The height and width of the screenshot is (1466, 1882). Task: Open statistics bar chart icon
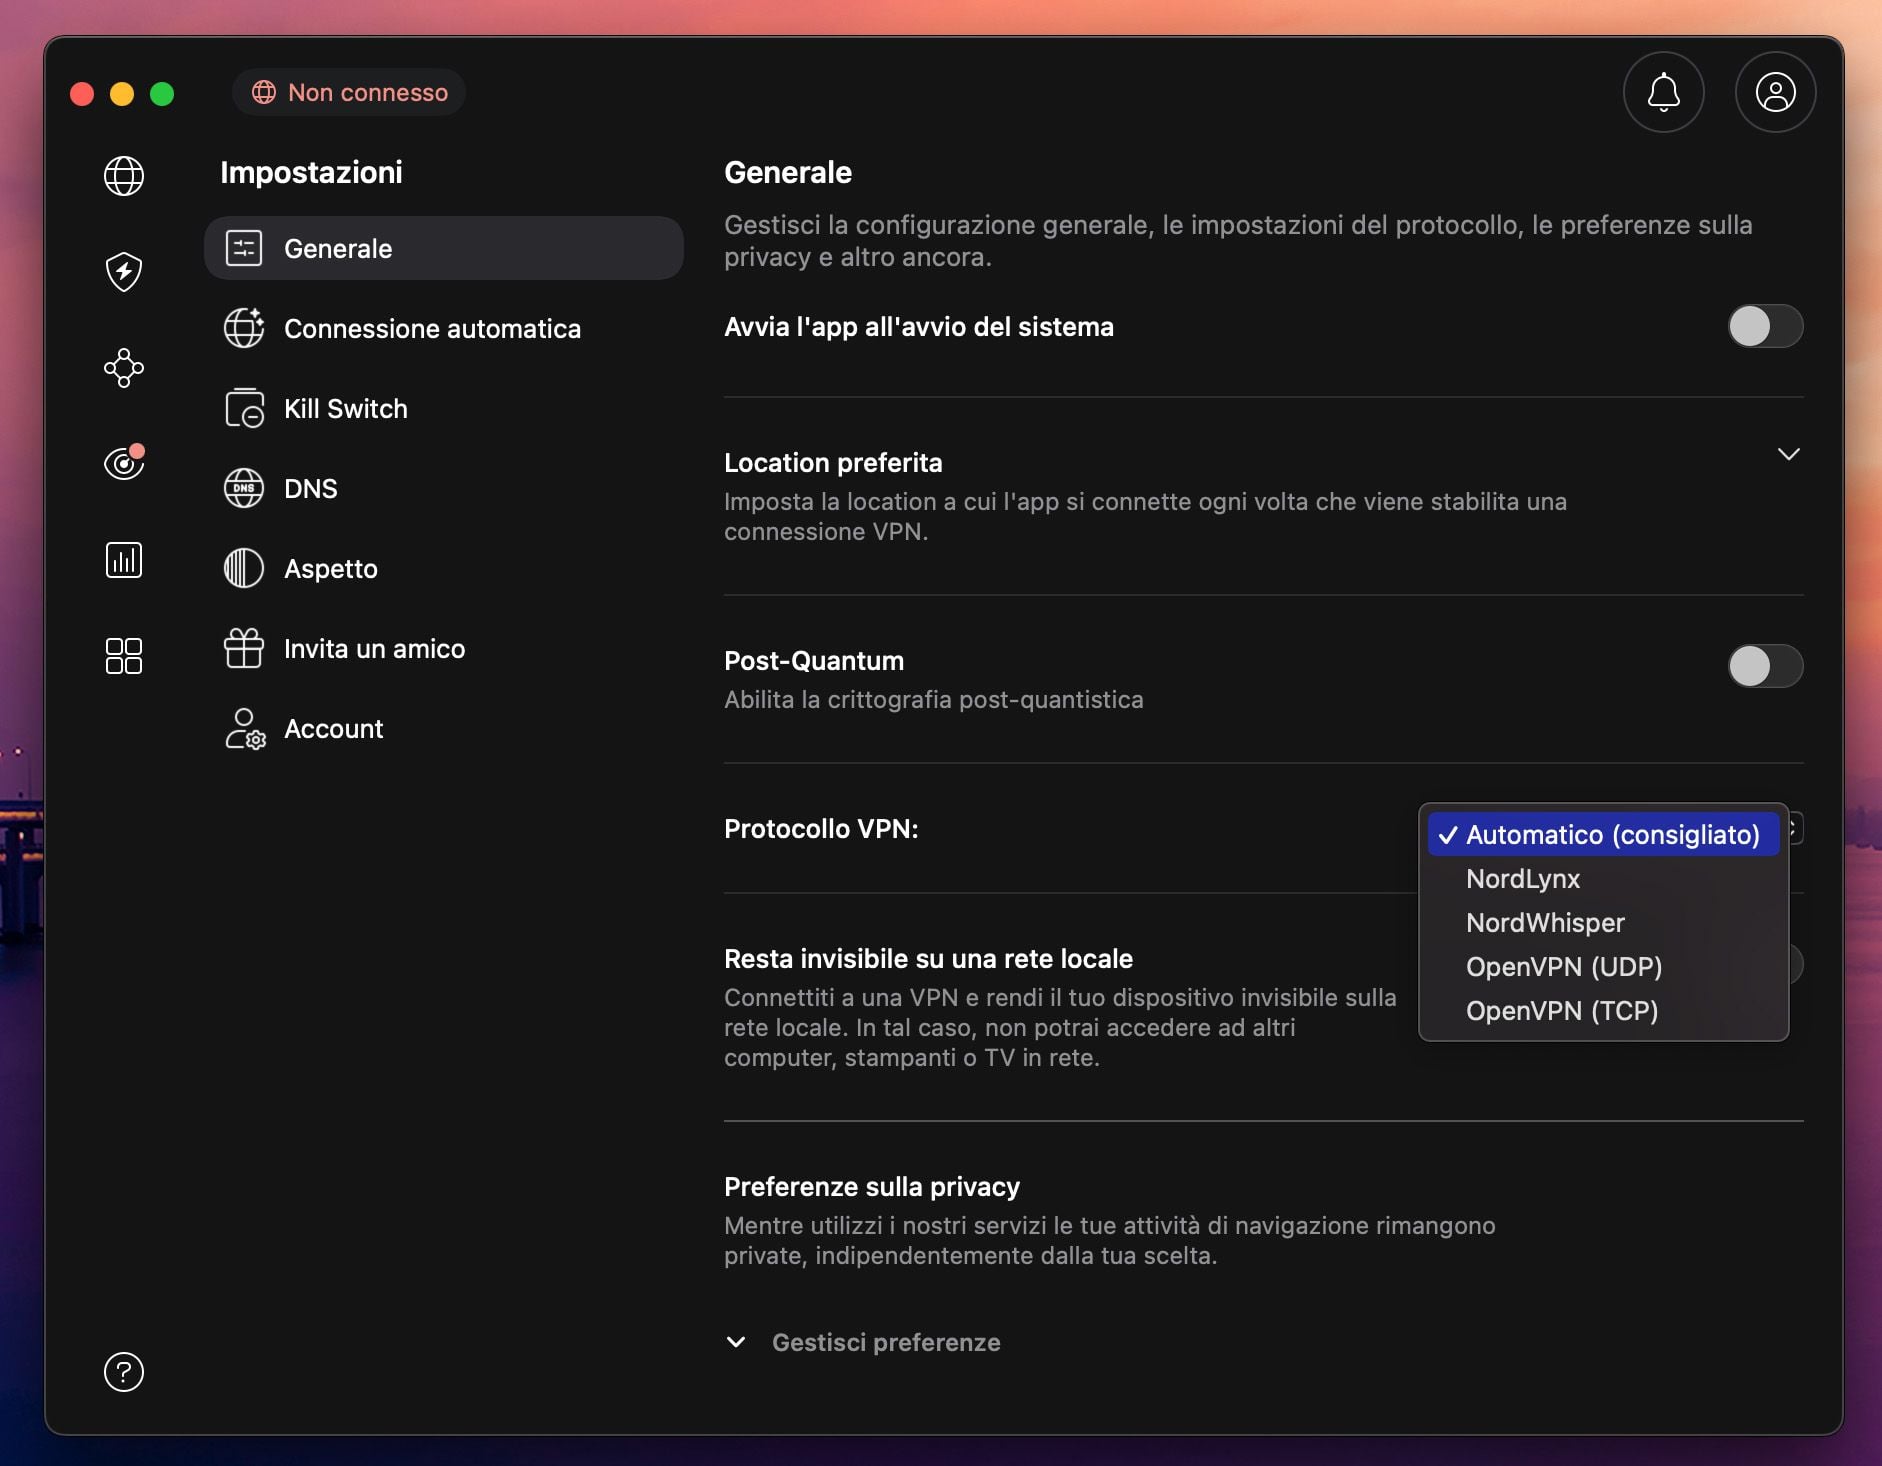point(124,560)
